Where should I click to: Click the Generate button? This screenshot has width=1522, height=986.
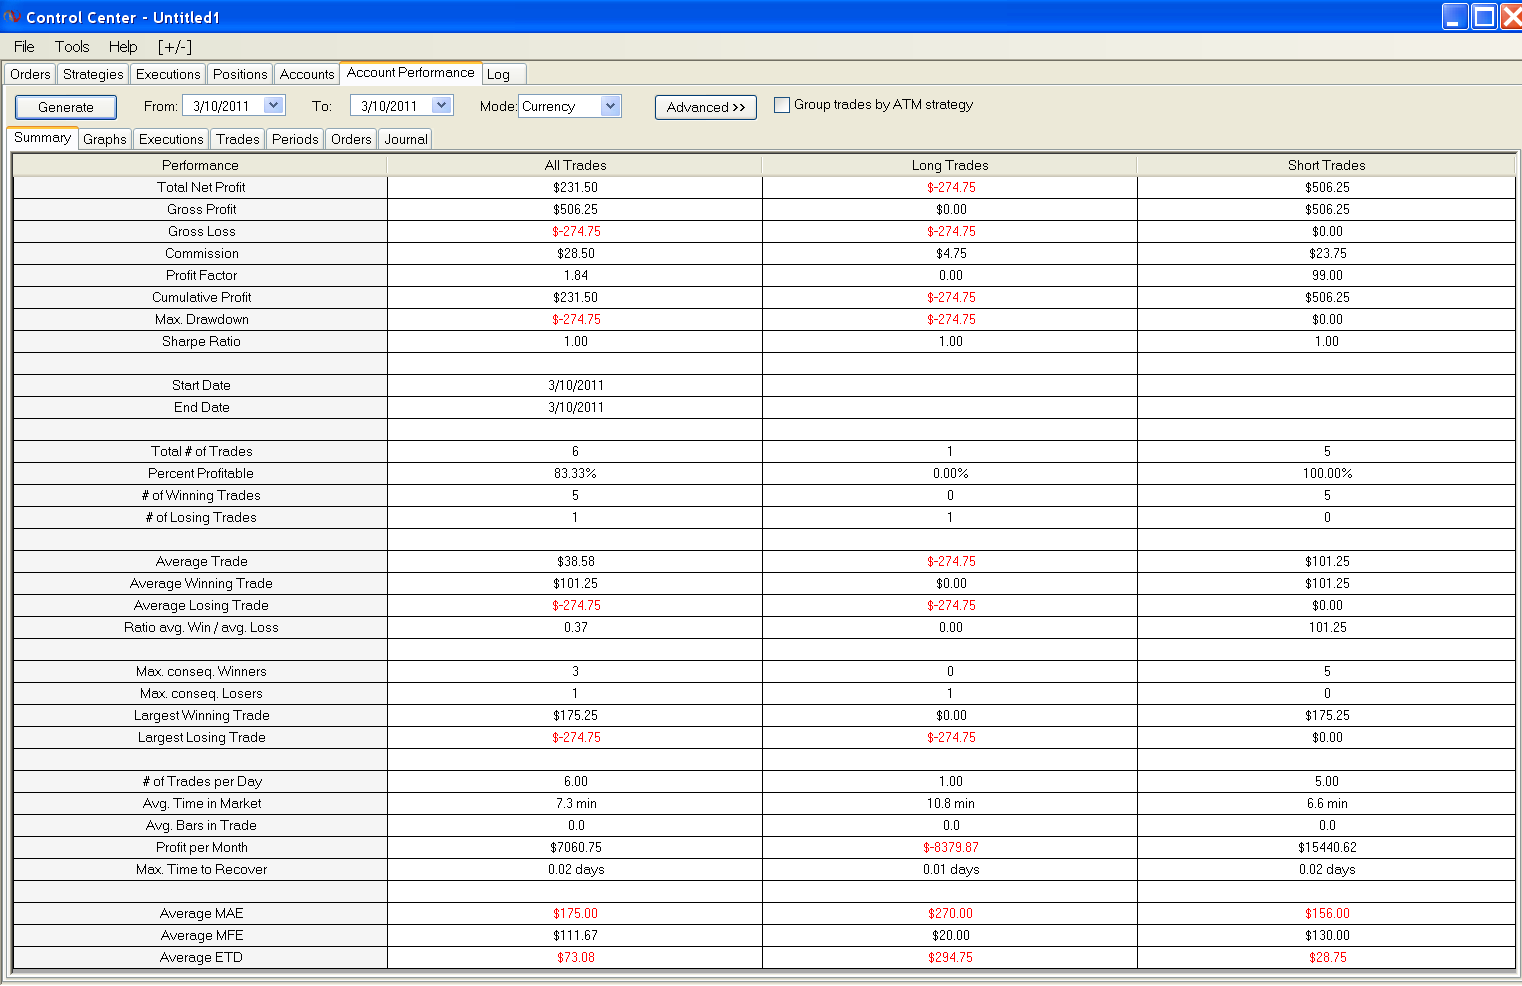[66, 107]
